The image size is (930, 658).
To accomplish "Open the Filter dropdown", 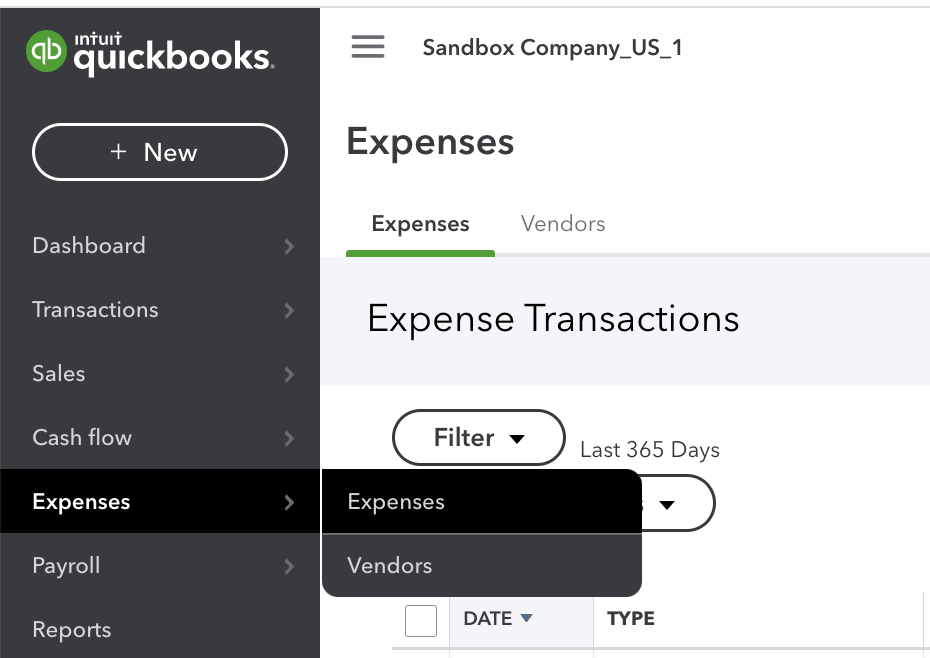I will [x=478, y=438].
